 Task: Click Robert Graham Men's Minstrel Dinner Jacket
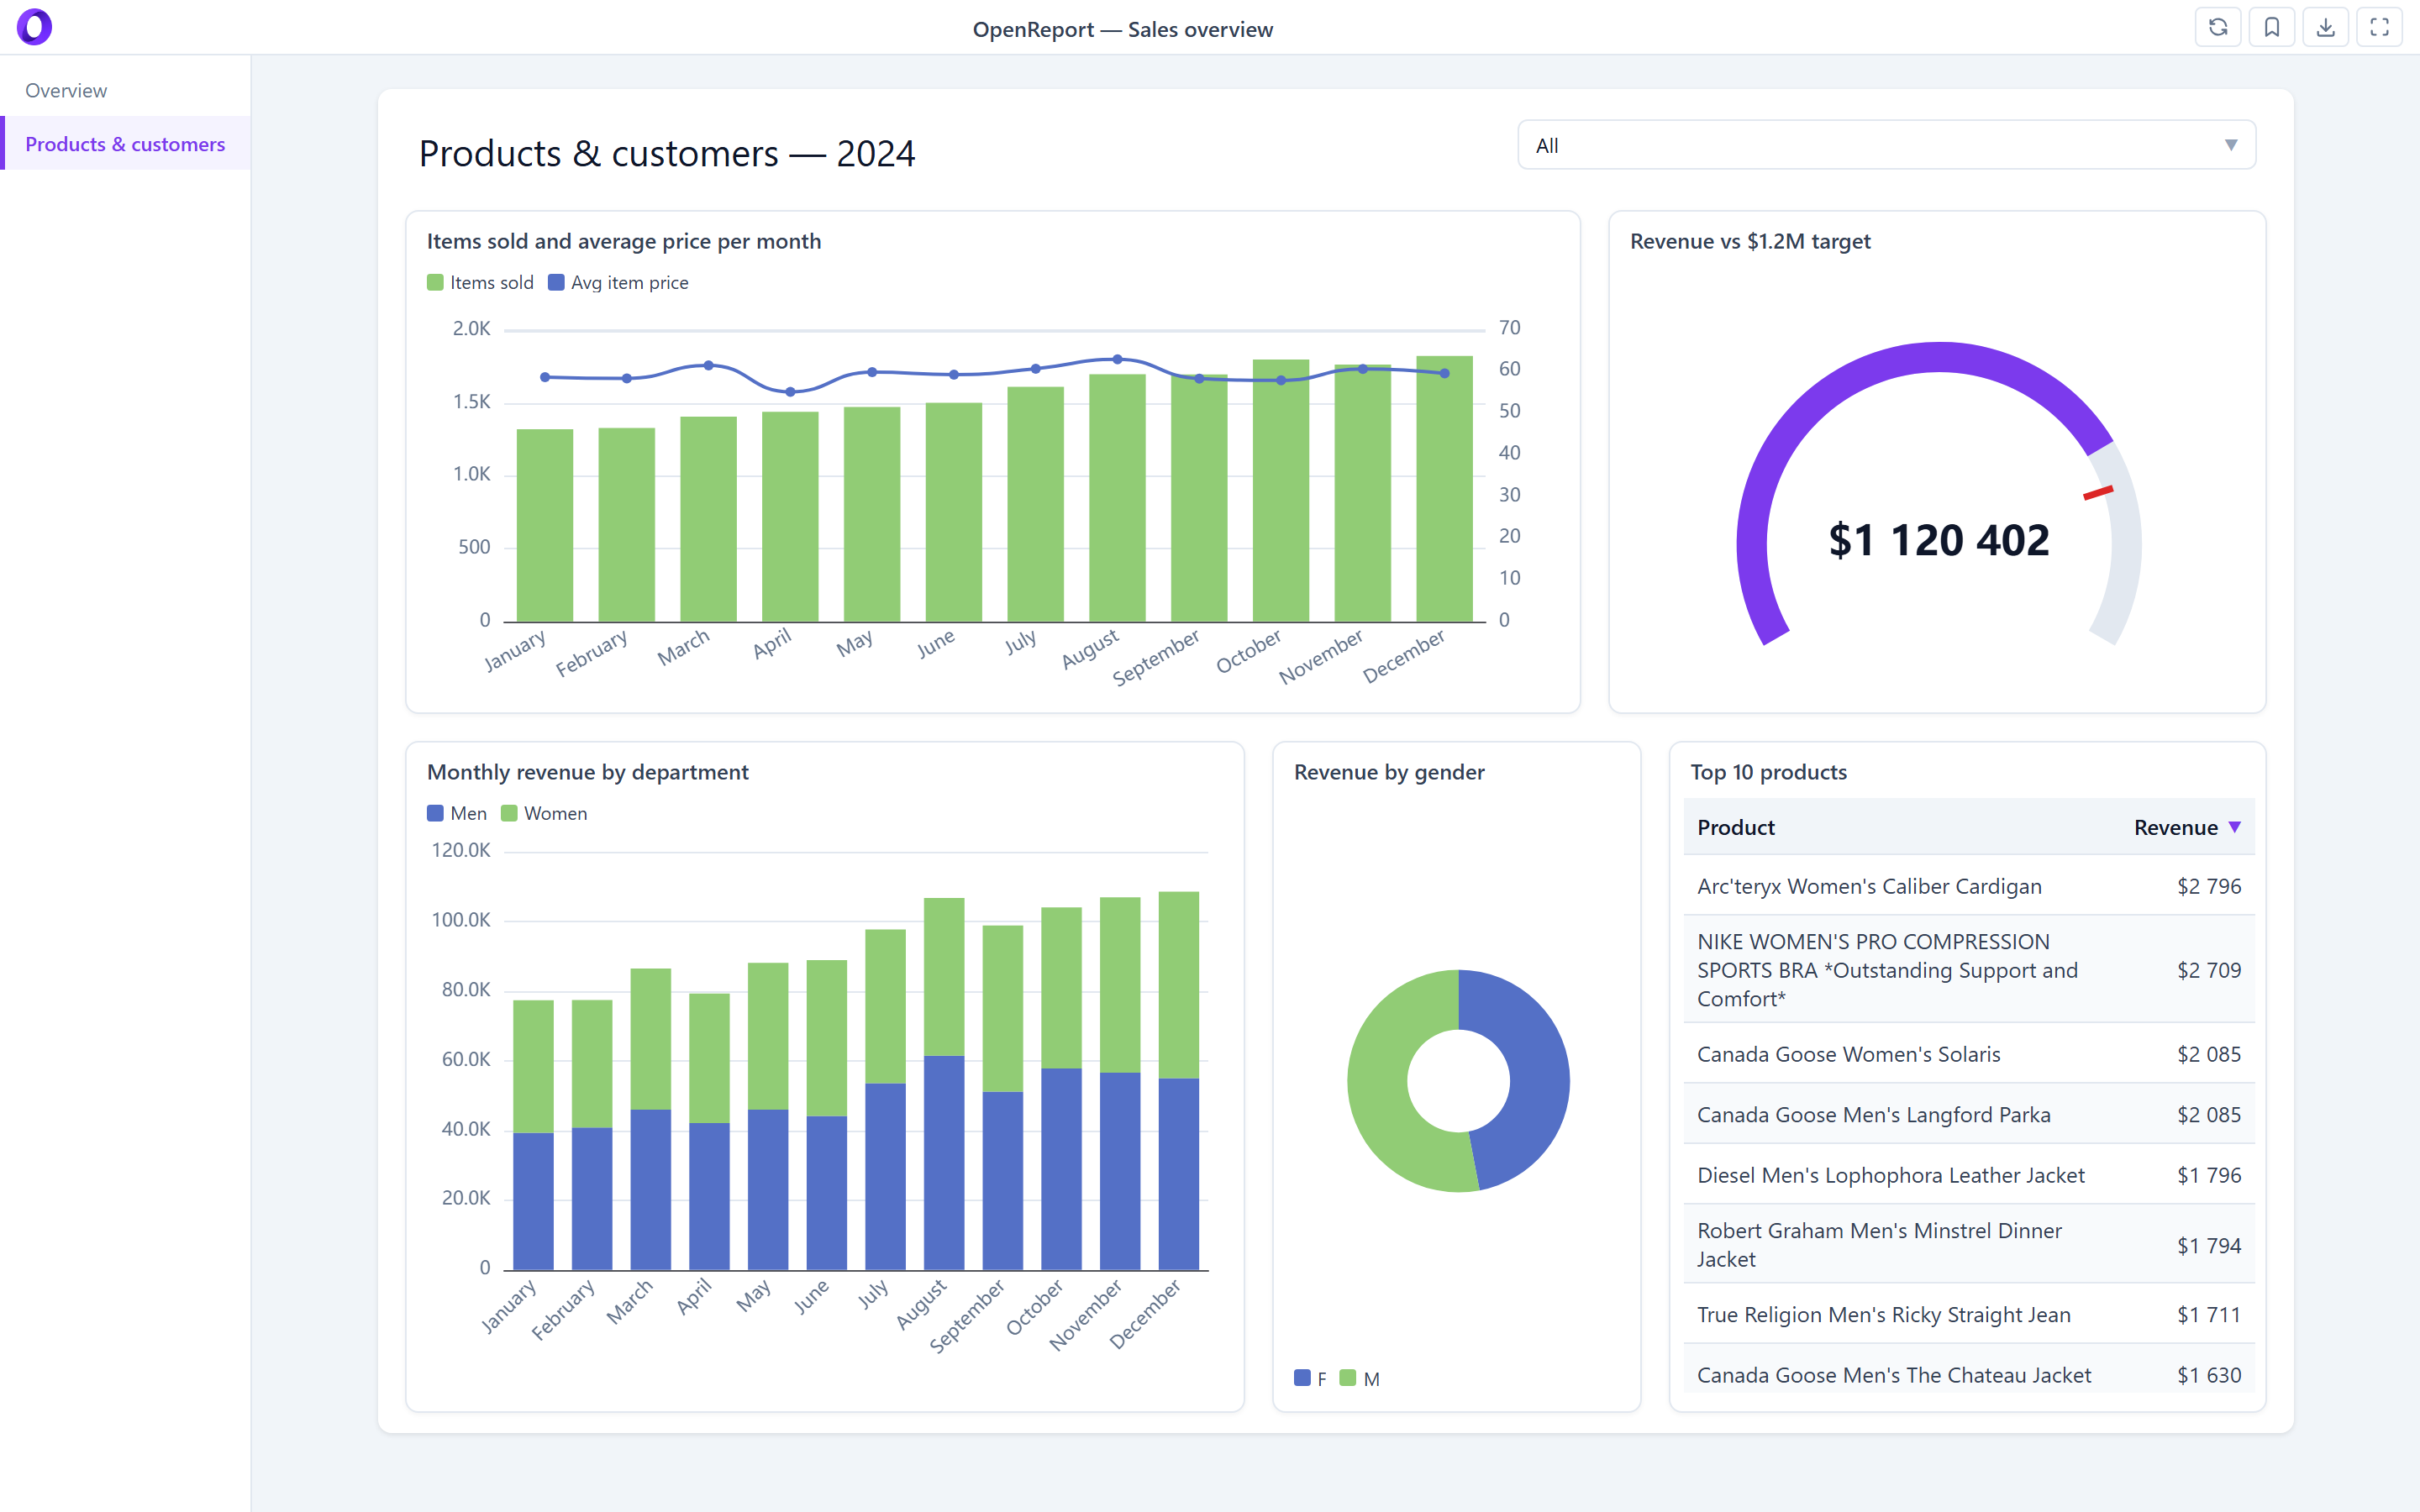1969,1245
